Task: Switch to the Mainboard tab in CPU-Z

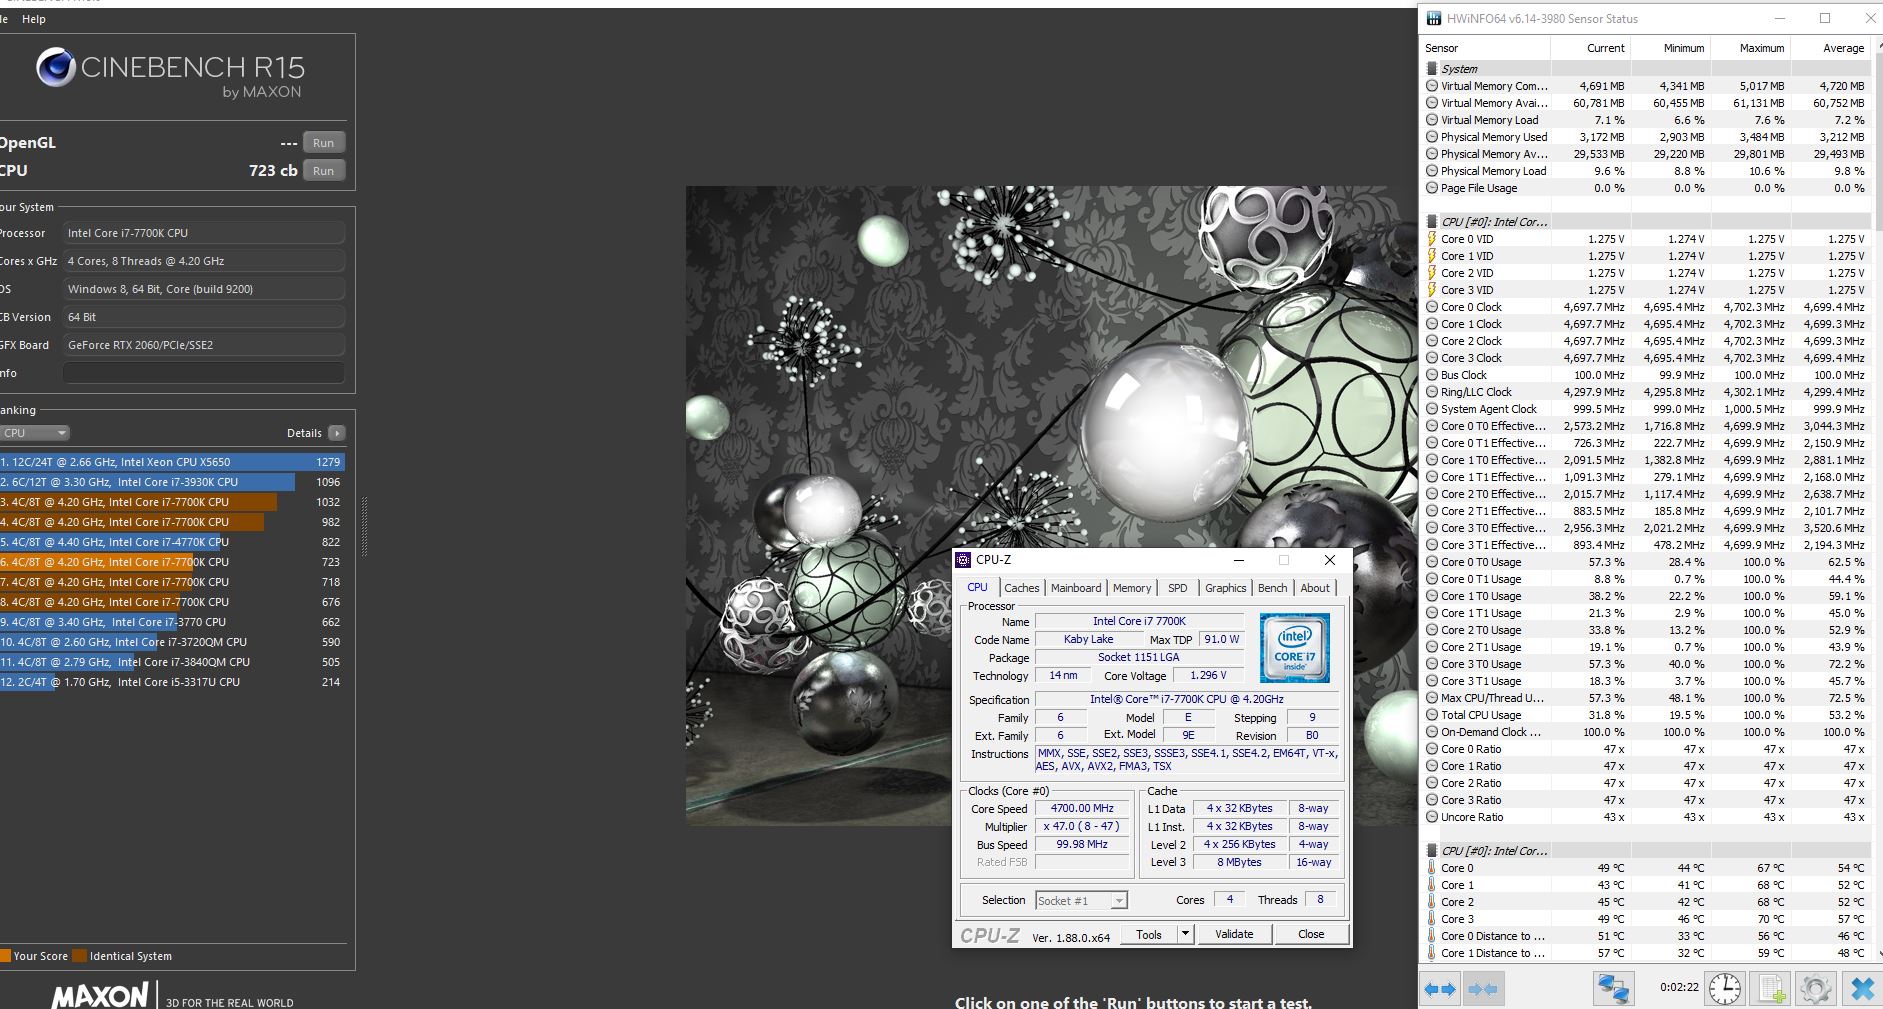Action: coord(1076,588)
